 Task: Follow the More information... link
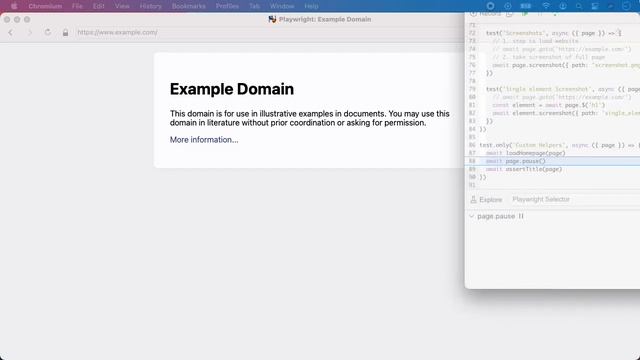[x=204, y=140]
